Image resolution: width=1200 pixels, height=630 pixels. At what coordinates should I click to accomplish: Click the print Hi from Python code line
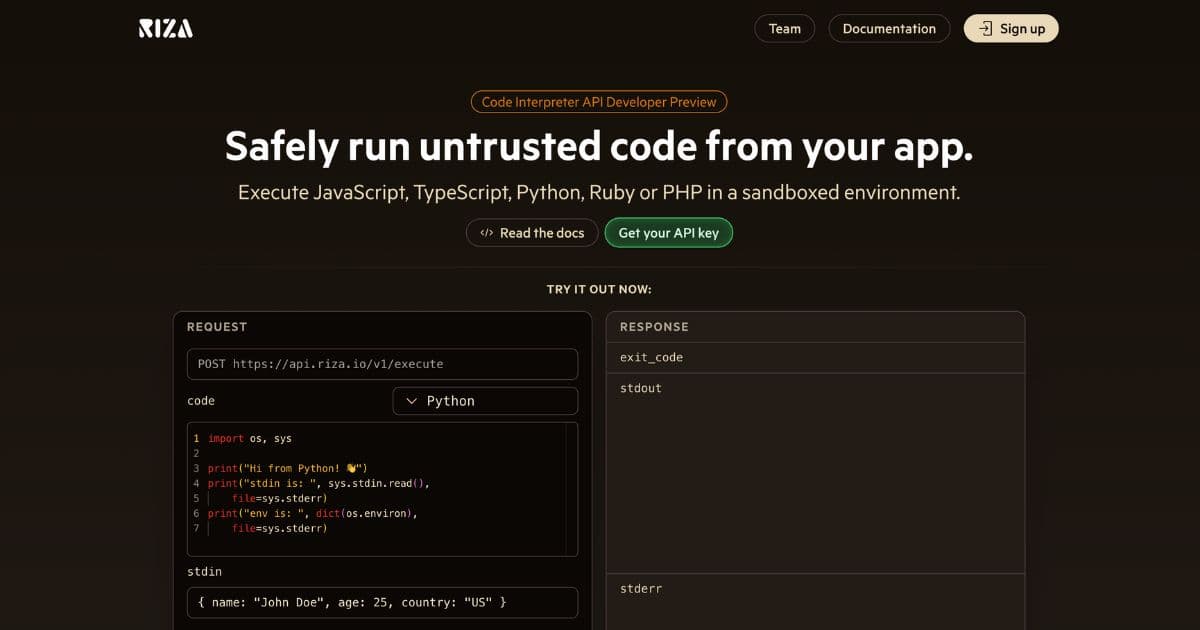click(x=288, y=468)
